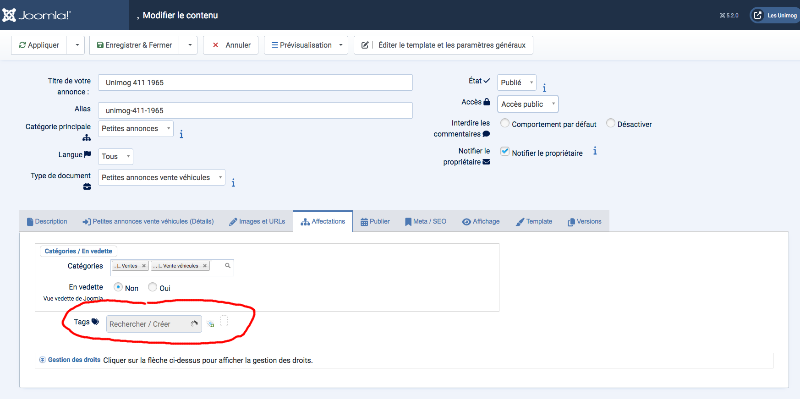Toggle 'Notifier le propriétaire' checkbox
The image size is (800, 399).
click(x=505, y=152)
